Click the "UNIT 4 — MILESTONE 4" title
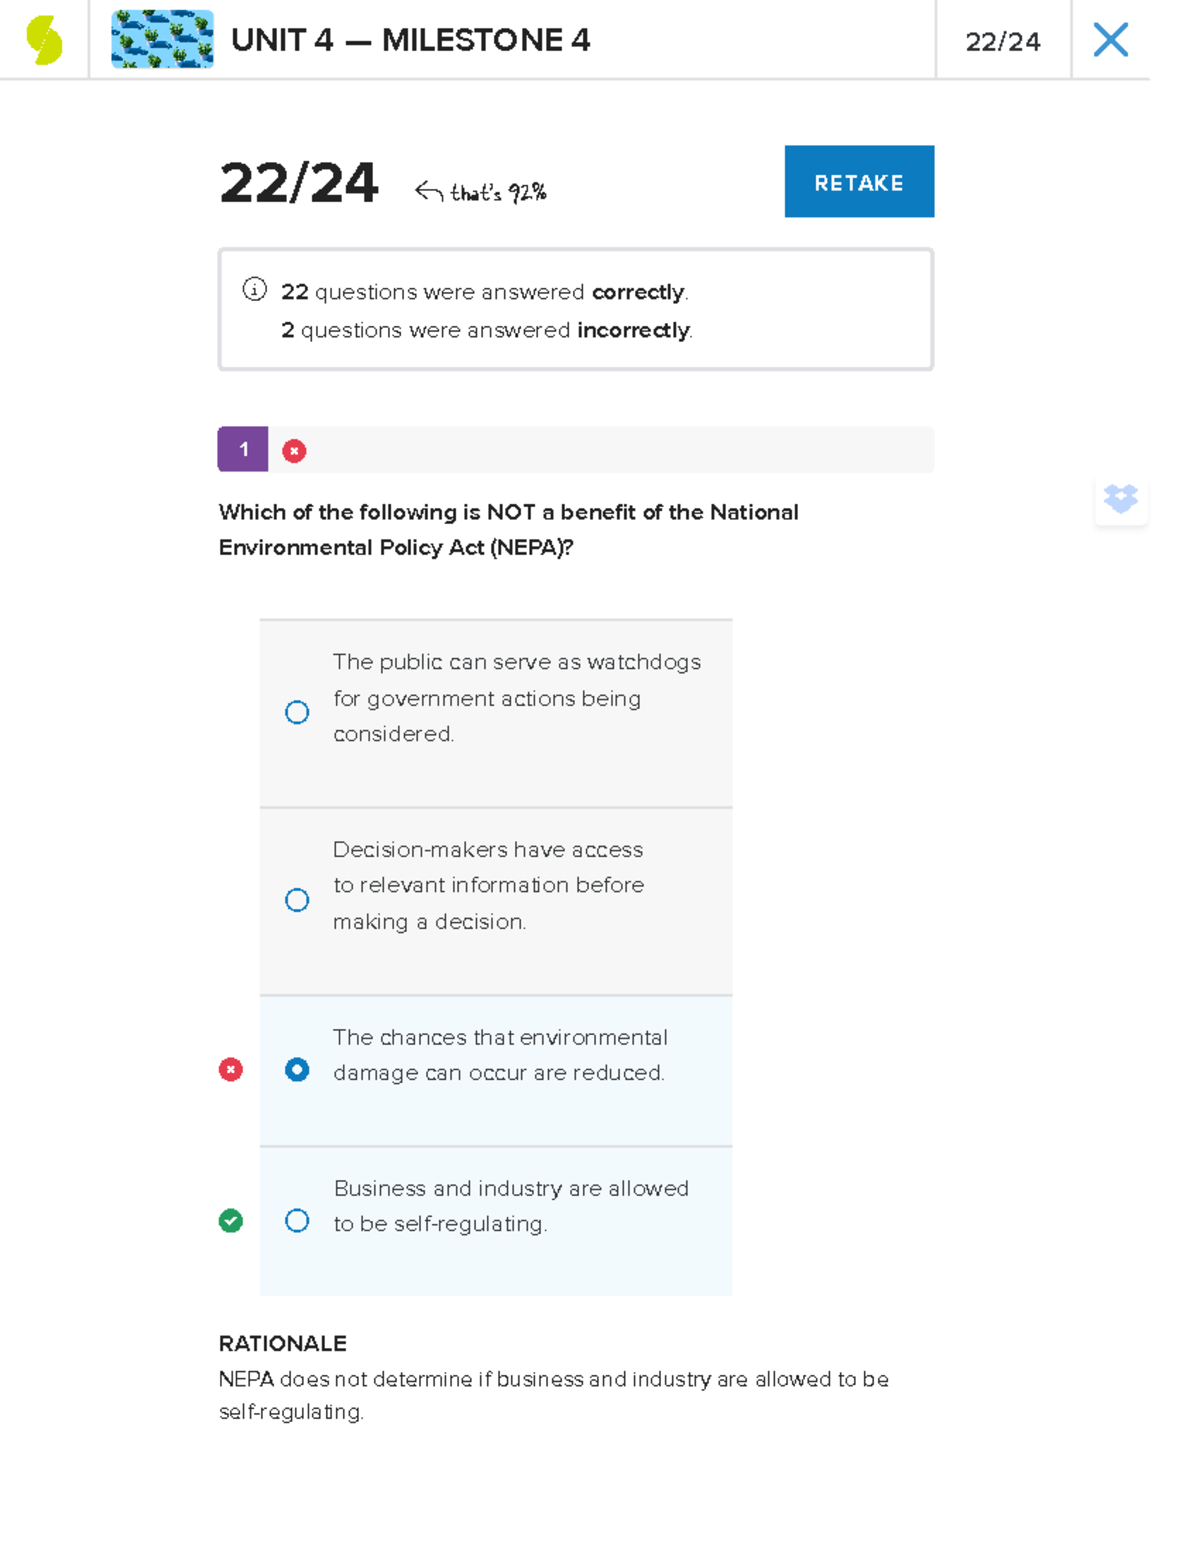The image size is (1200, 1553). pyautogui.click(x=410, y=40)
